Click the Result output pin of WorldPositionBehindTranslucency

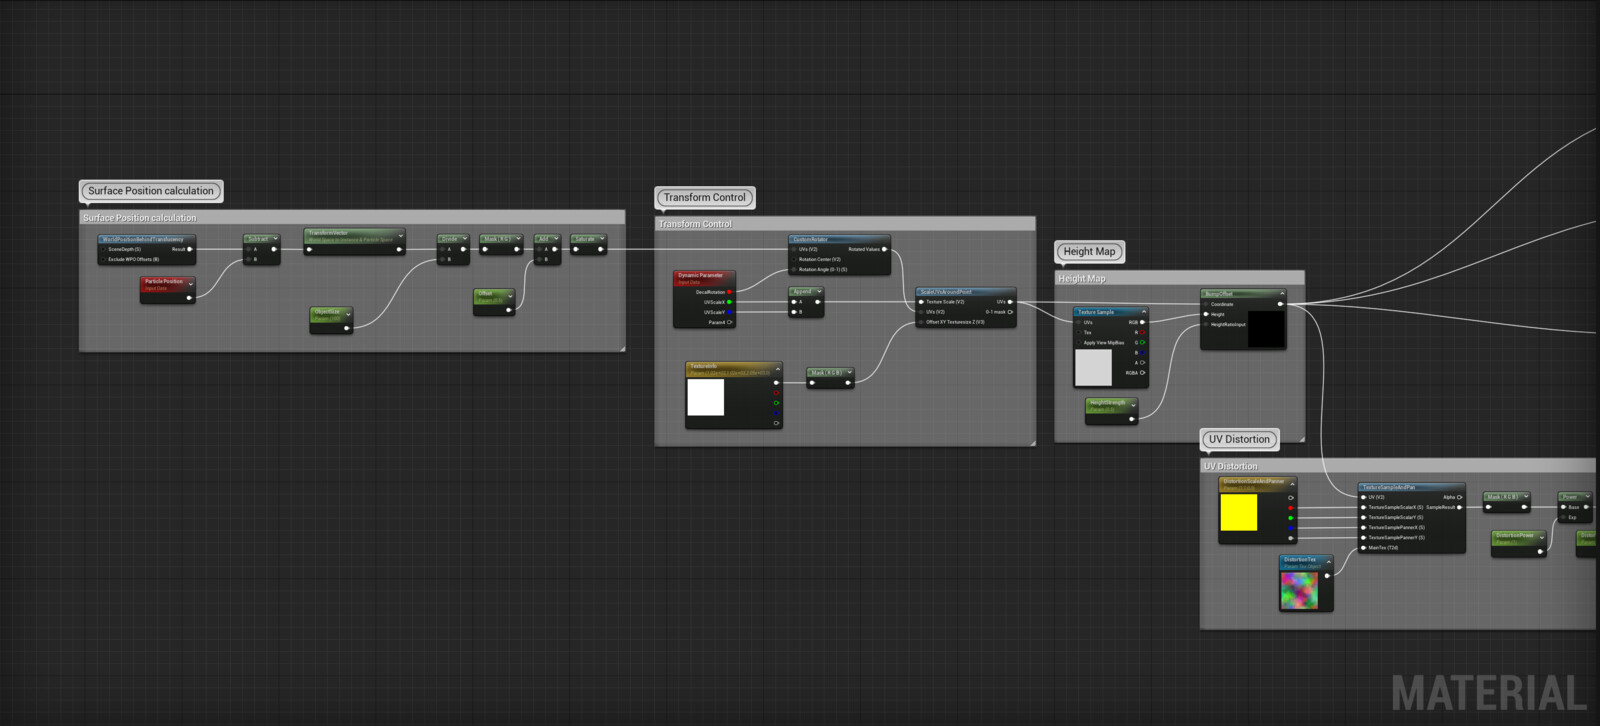coord(189,249)
